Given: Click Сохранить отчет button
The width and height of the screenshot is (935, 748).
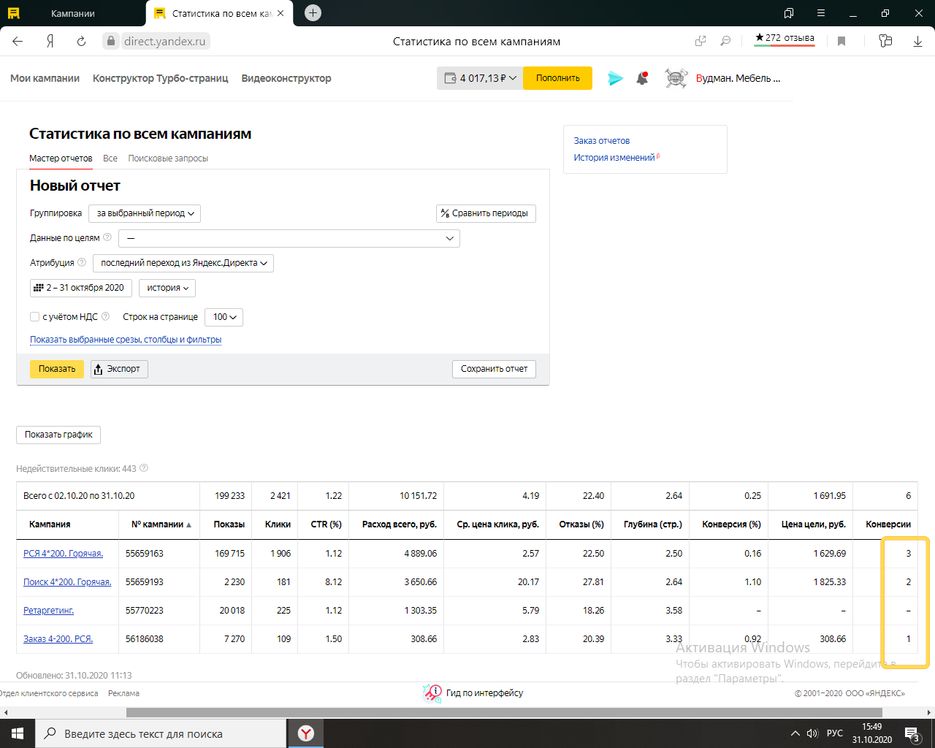Looking at the screenshot, I should [x=494, y=369].
